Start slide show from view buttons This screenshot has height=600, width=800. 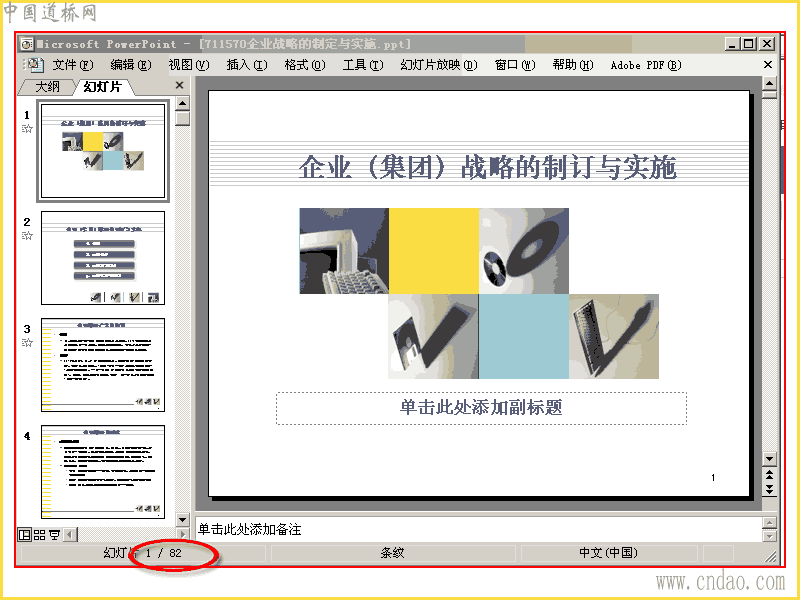pyautogui.click(x=54, y=535)
